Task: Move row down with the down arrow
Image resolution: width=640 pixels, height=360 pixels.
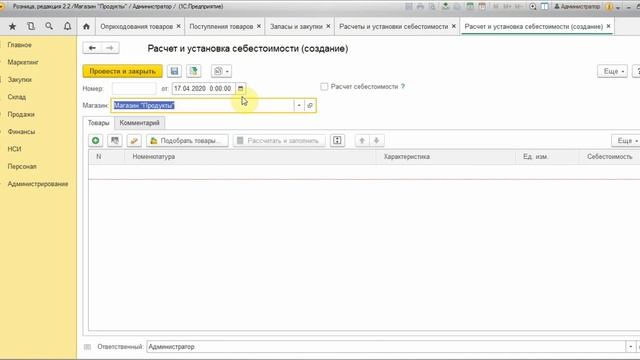Action: [x=376, y=140]
